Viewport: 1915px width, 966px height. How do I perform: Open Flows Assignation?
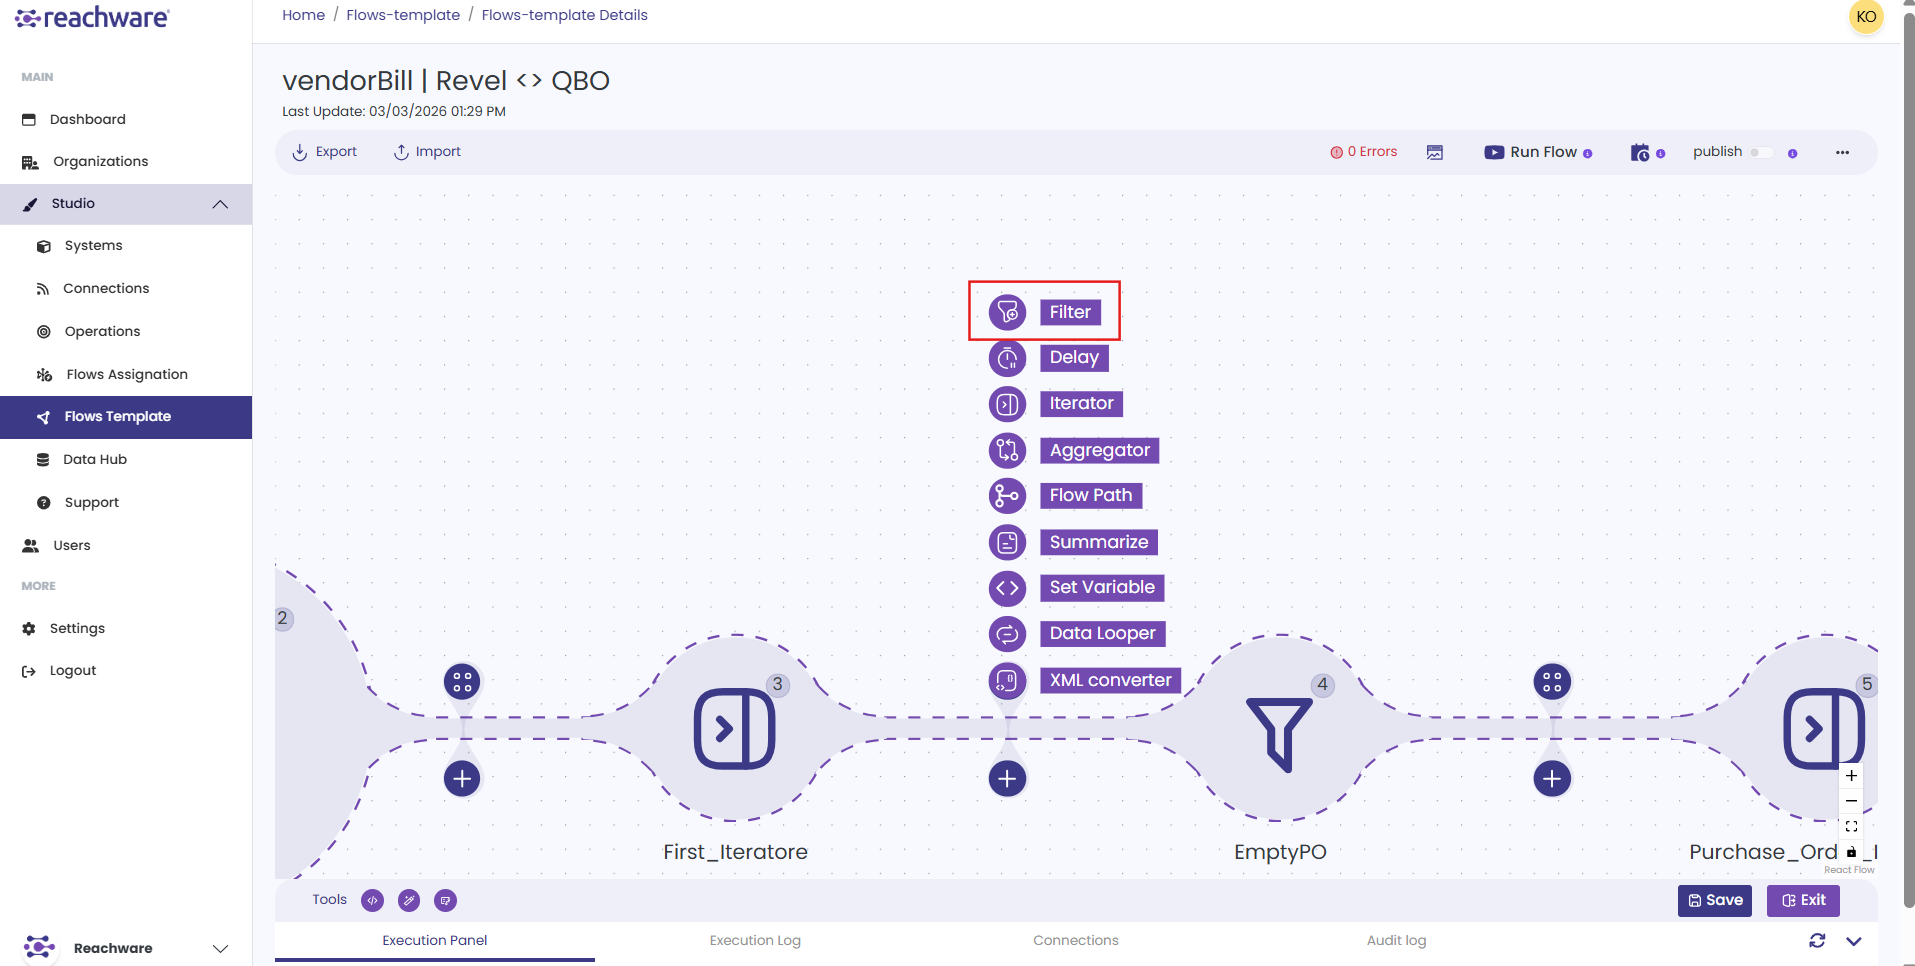tap(127, 374)
